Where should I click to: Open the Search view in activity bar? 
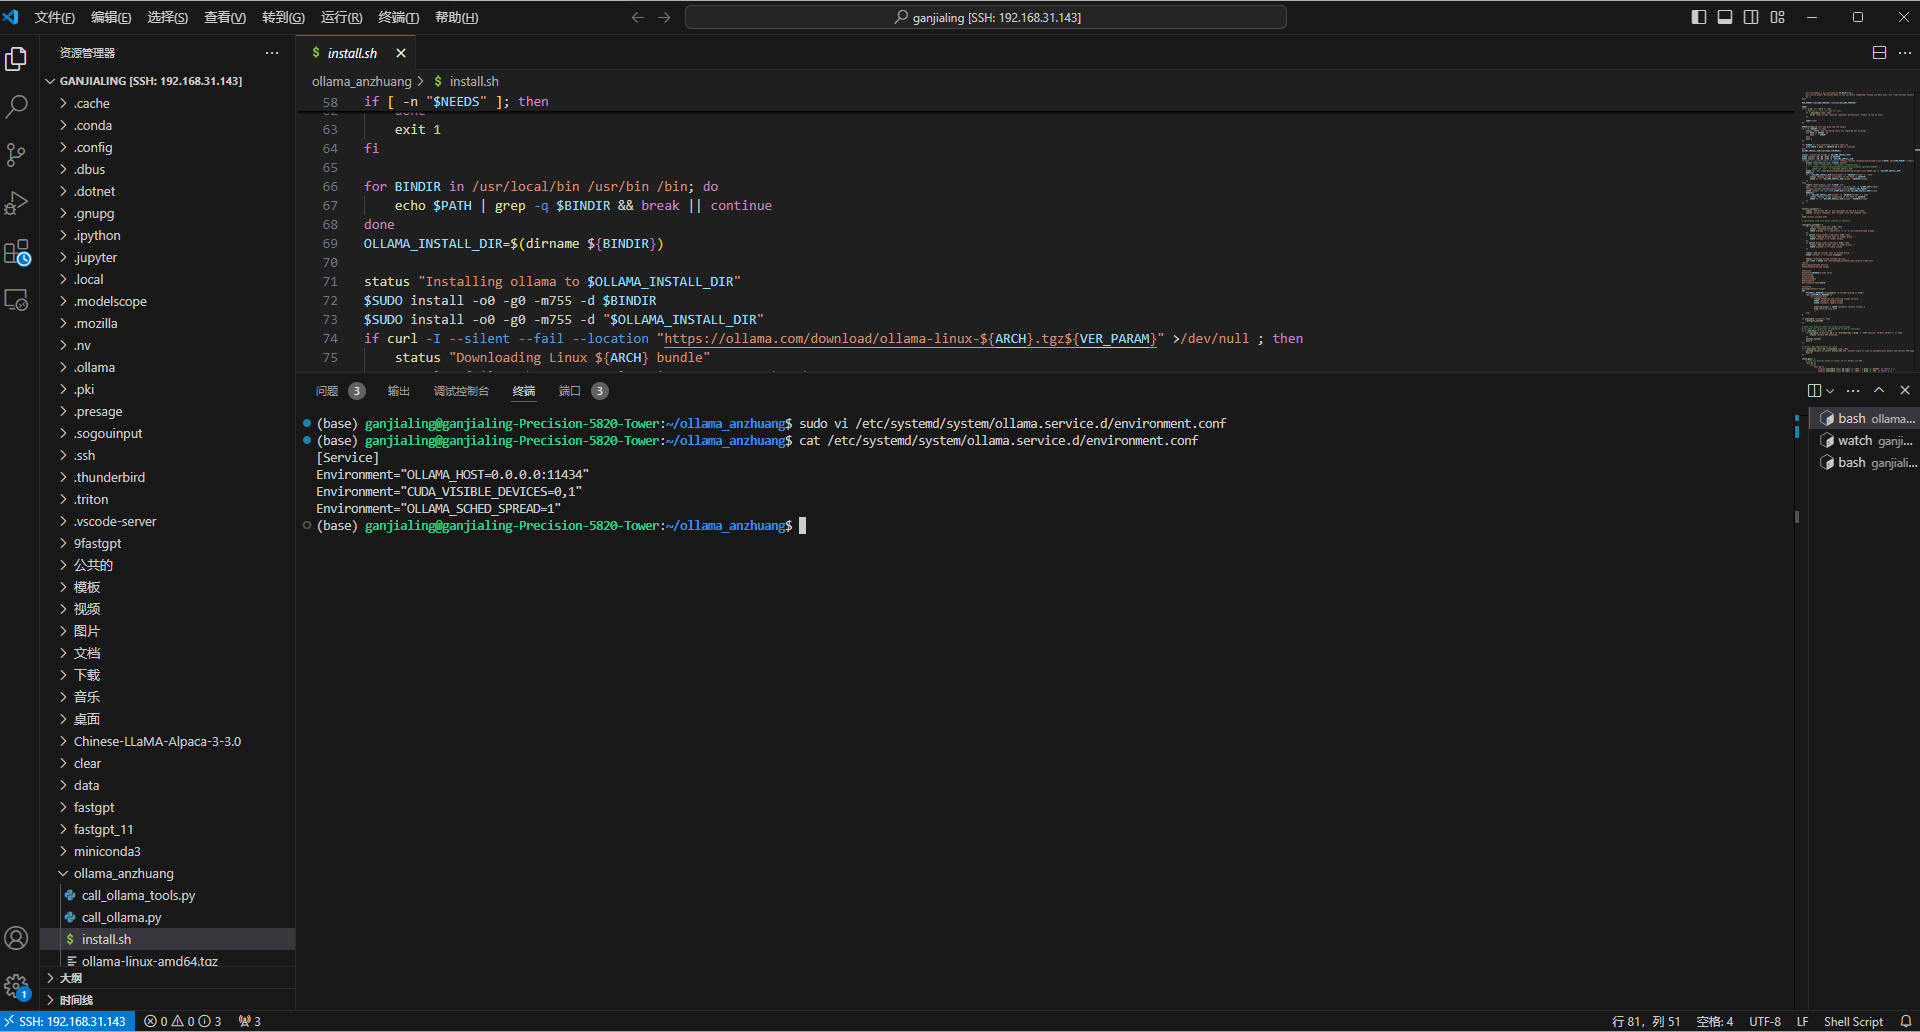[x=16, y=106]
